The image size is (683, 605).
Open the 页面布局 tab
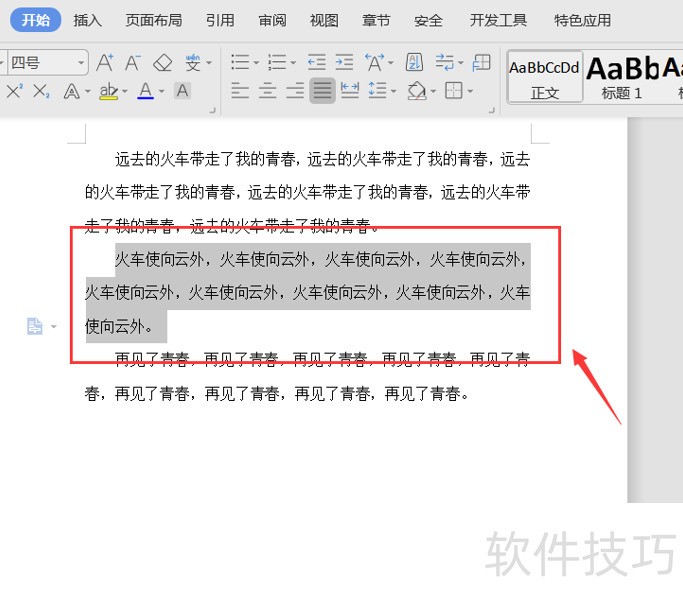point(154,20)
